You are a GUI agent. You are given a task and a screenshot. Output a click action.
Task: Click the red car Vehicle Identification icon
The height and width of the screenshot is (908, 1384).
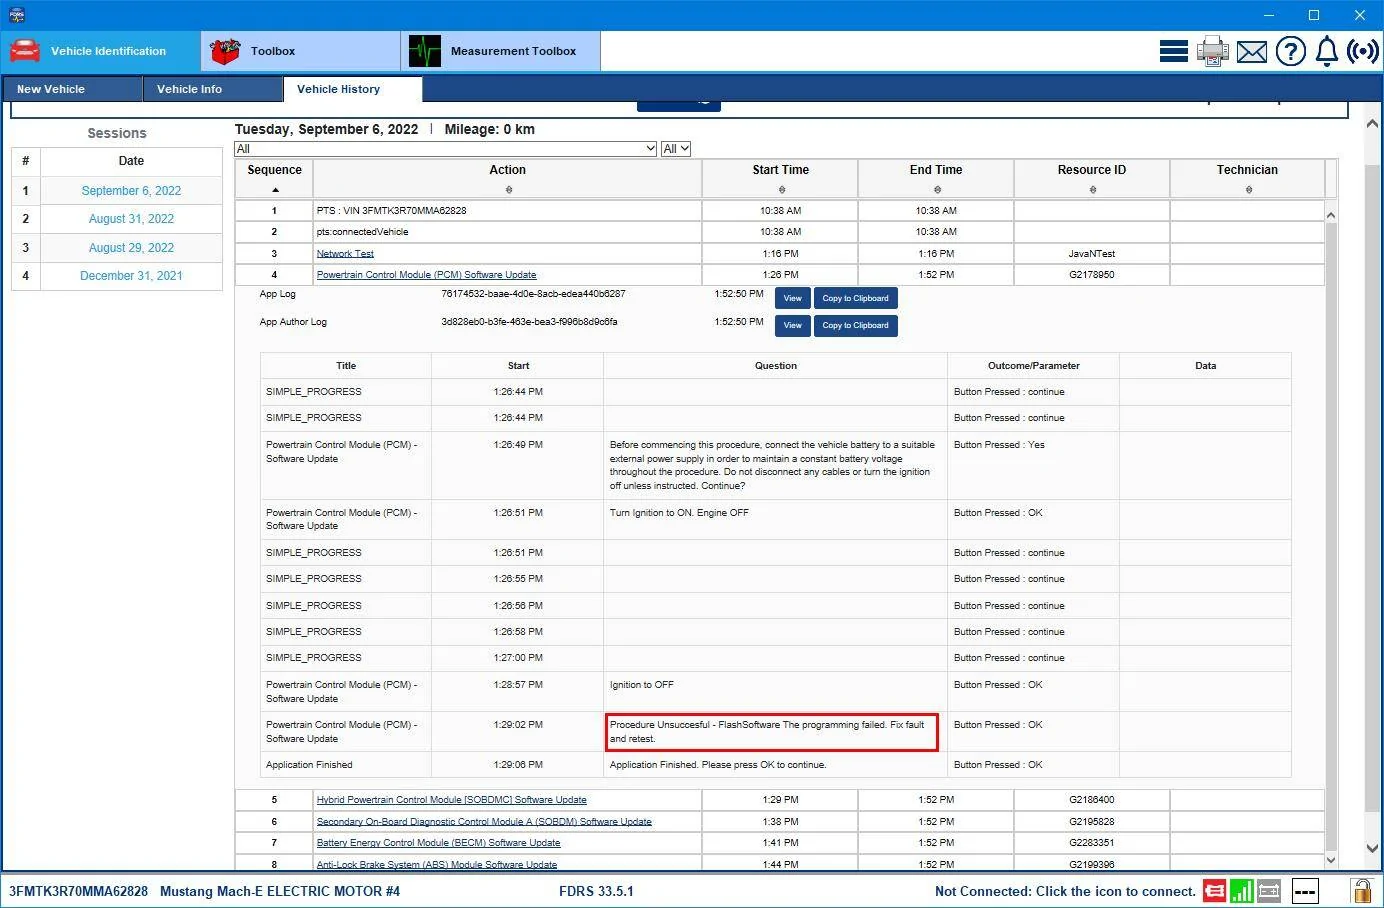tap(25, 51)
